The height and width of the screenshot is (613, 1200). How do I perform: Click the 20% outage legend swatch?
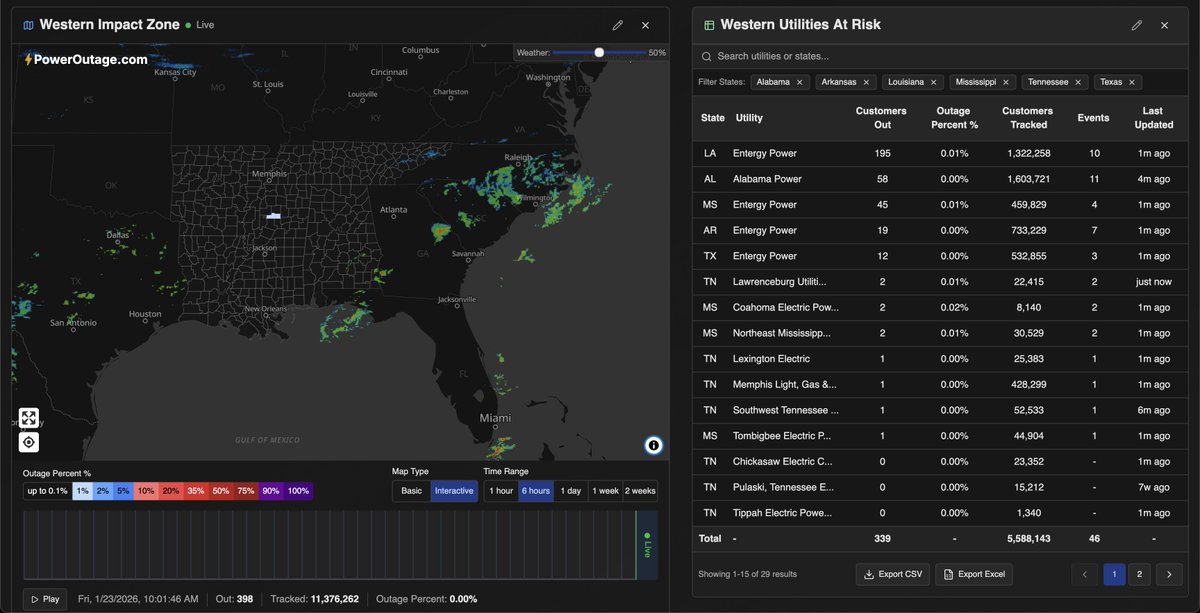pyautogui.click(x=171, y=491)
